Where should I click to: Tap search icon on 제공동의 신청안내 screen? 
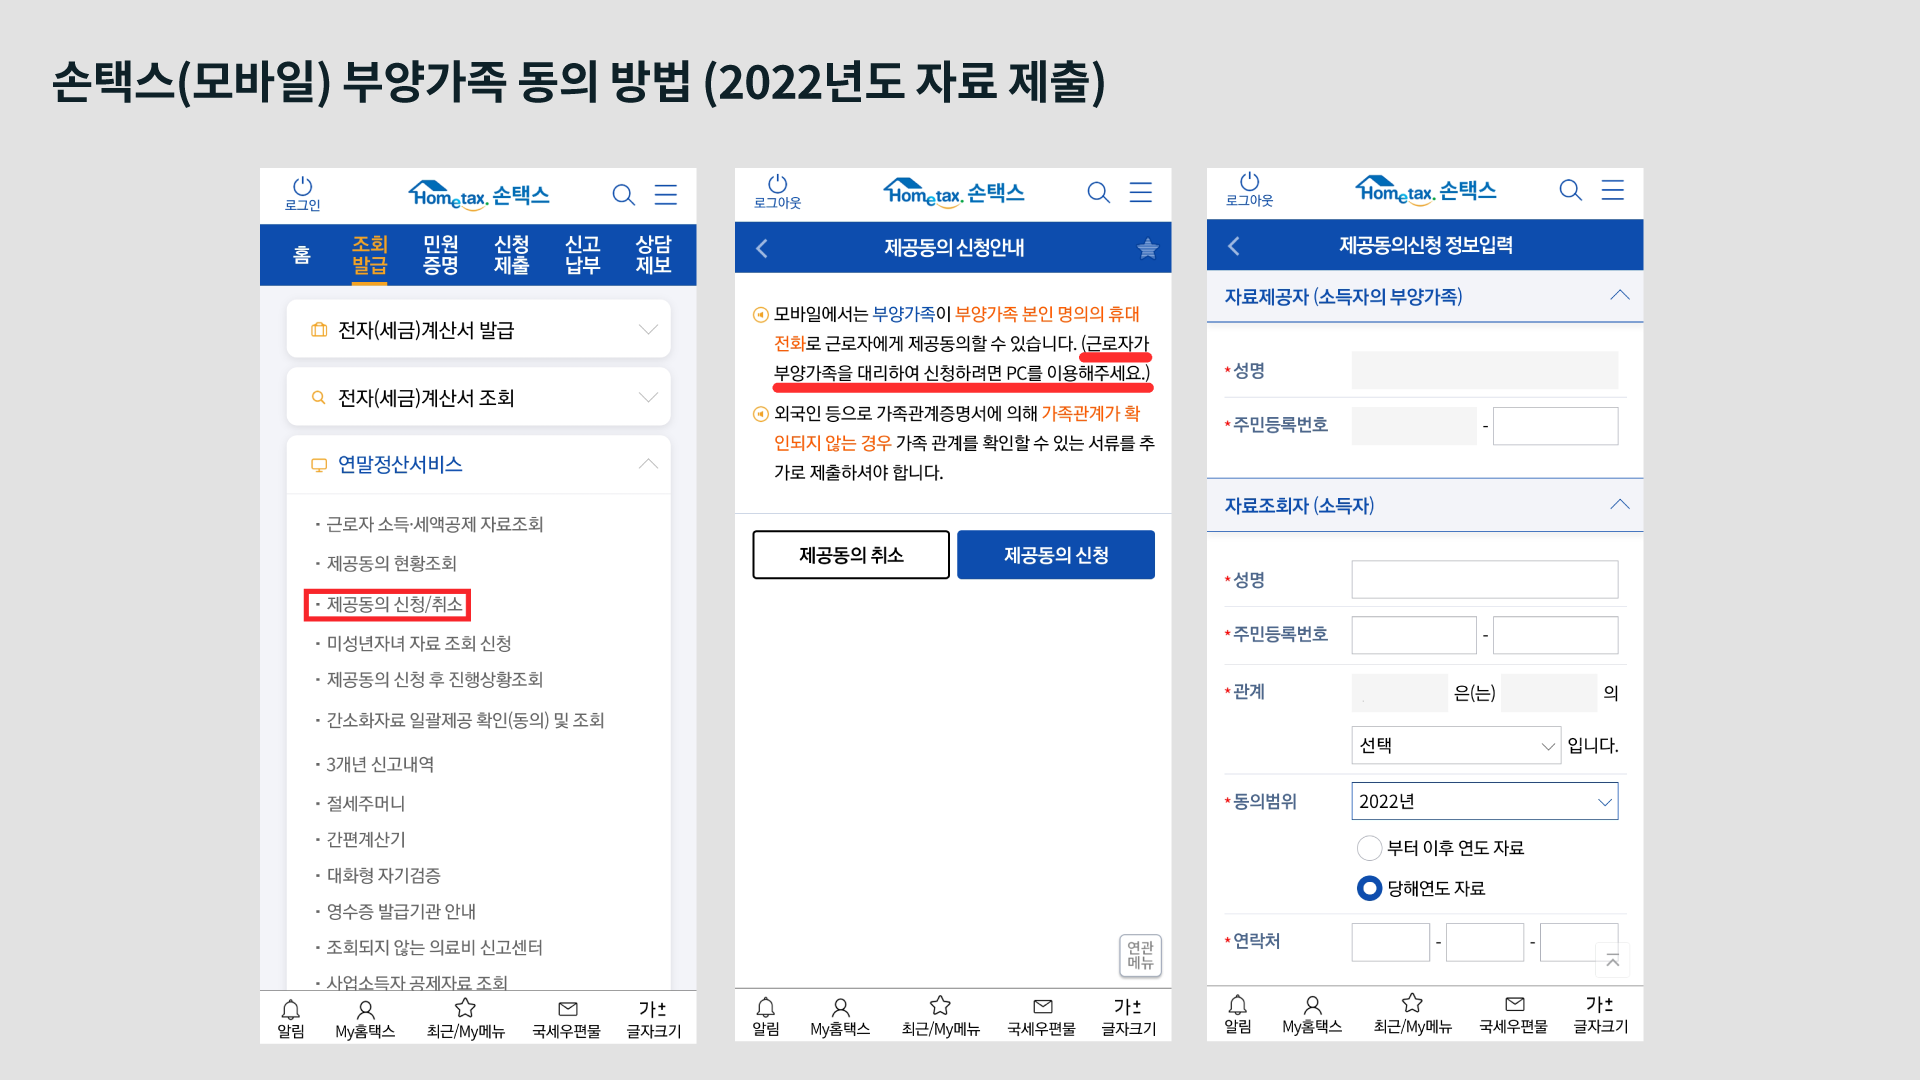1099,192
